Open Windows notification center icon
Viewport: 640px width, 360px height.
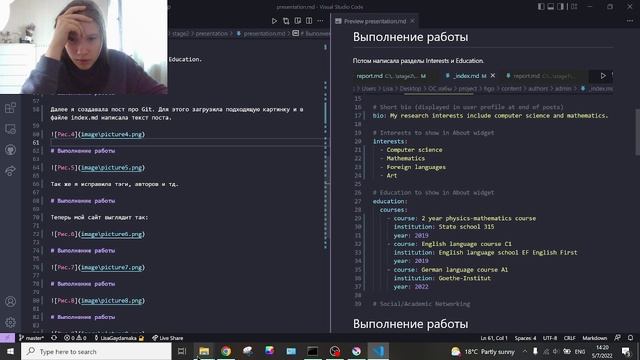coord(626,351)
